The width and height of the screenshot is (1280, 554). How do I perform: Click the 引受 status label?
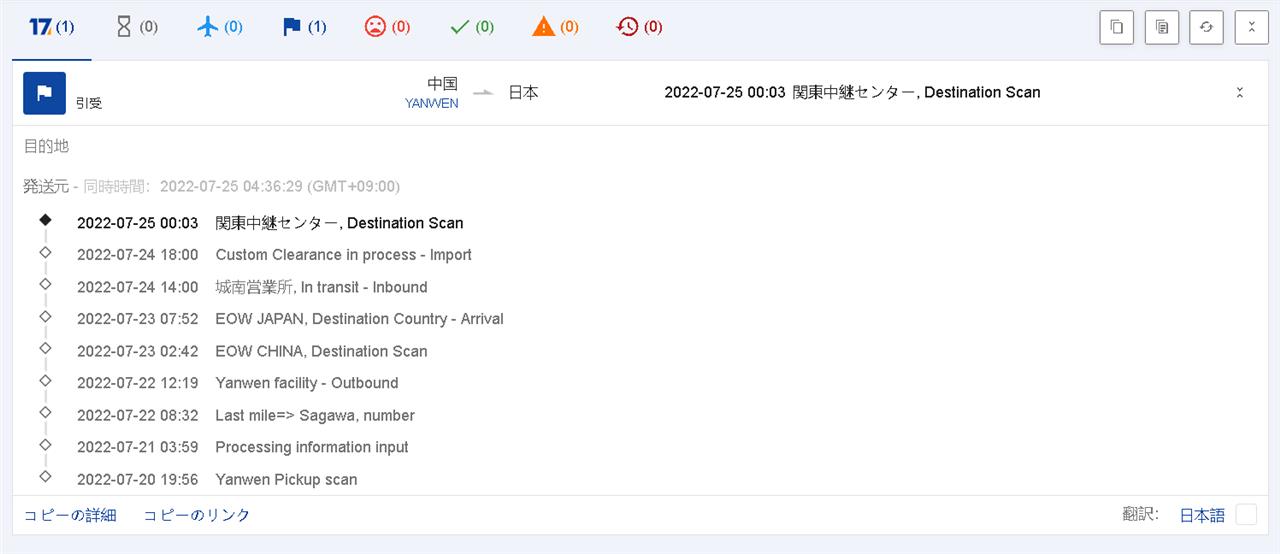(x=89, y=102)
